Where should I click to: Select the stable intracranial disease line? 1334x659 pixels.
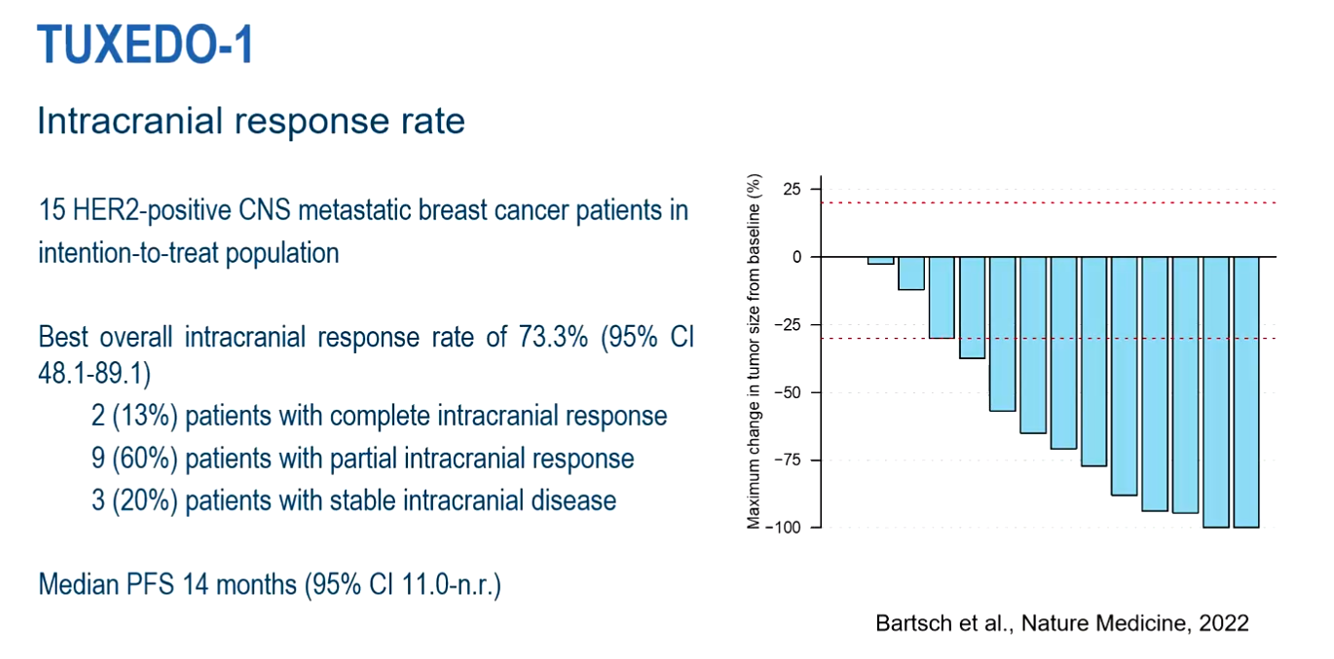tap(353, 499)
